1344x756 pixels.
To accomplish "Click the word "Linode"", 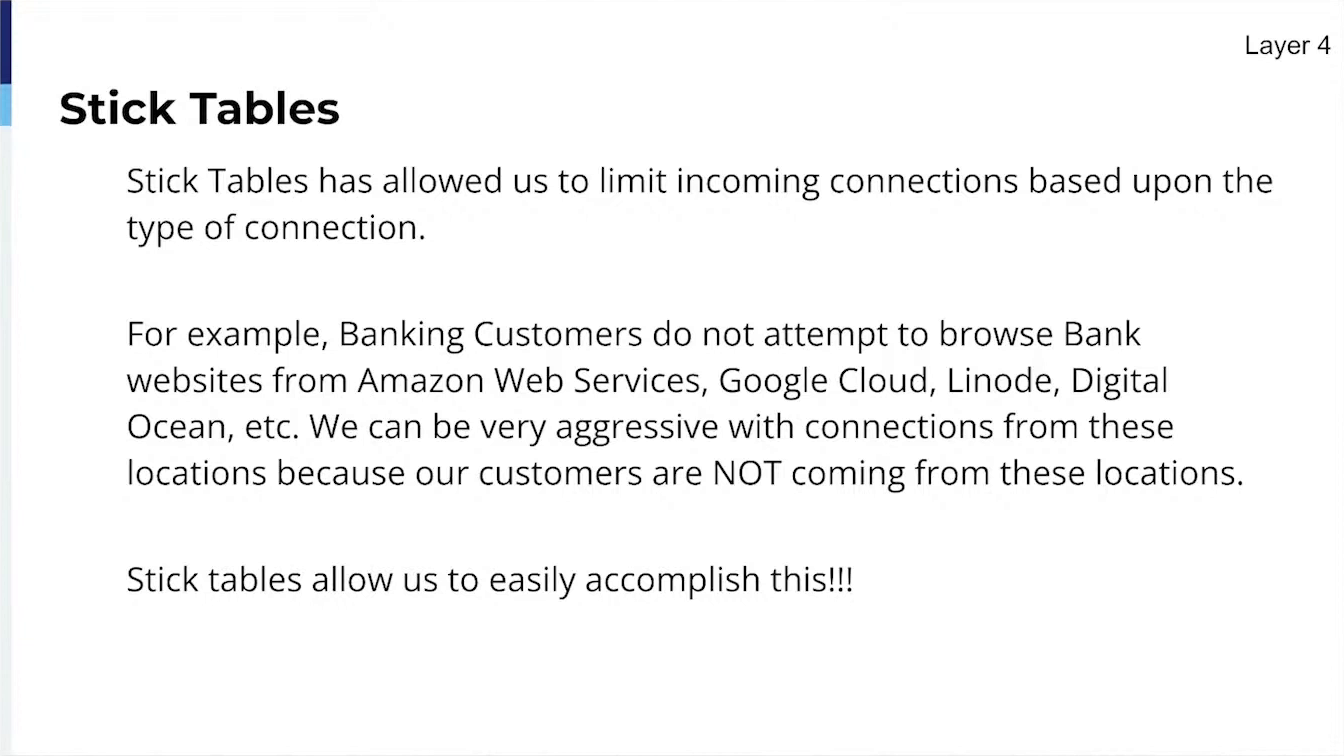I will (x=989, y=380).
